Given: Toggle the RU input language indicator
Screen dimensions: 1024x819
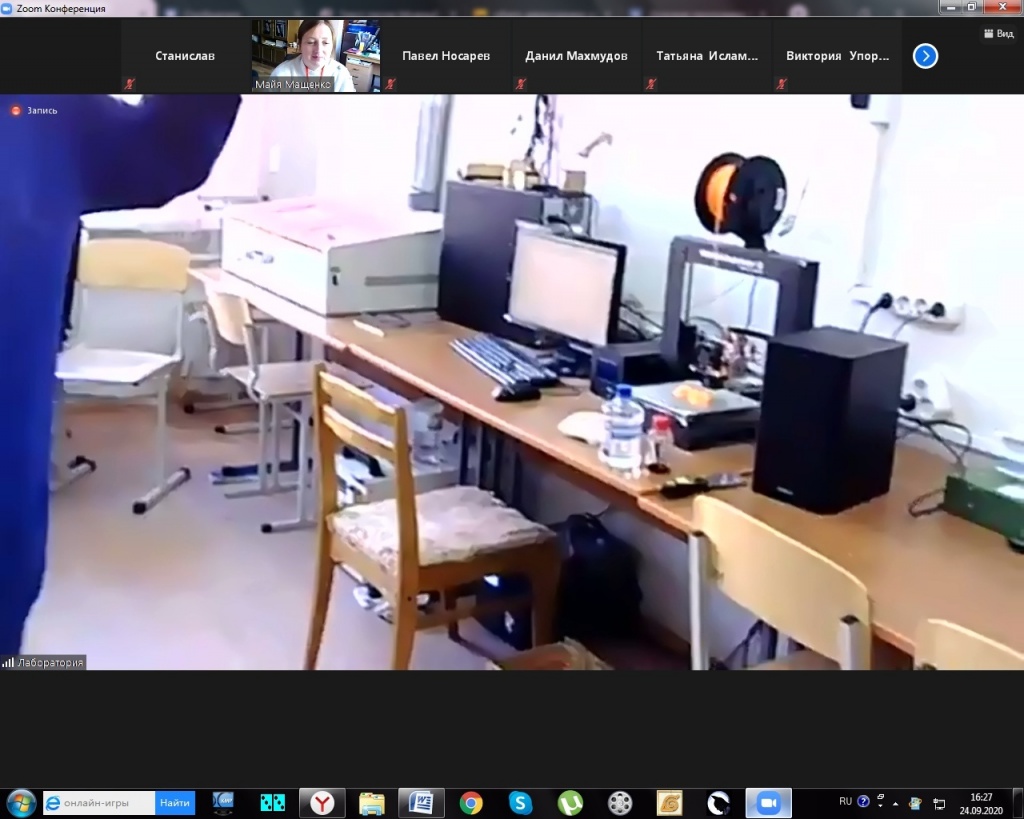Looking at the screenshot, I should pyautogui.click(x=845, y=801).
